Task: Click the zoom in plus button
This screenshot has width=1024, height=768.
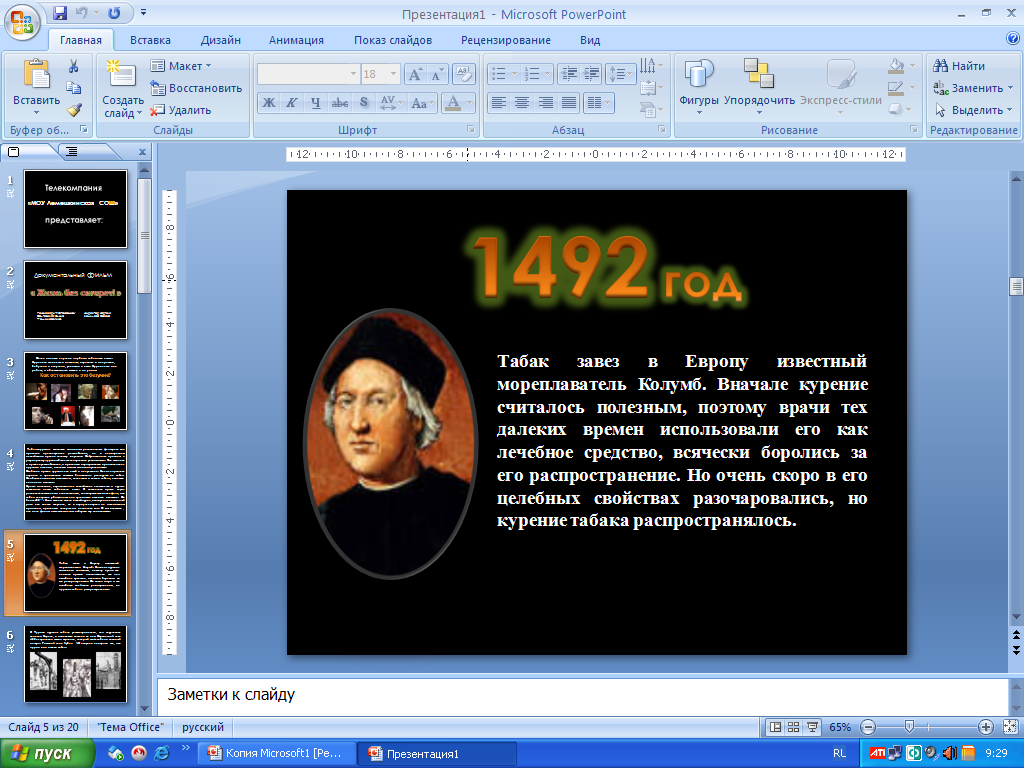Action: 985,727
